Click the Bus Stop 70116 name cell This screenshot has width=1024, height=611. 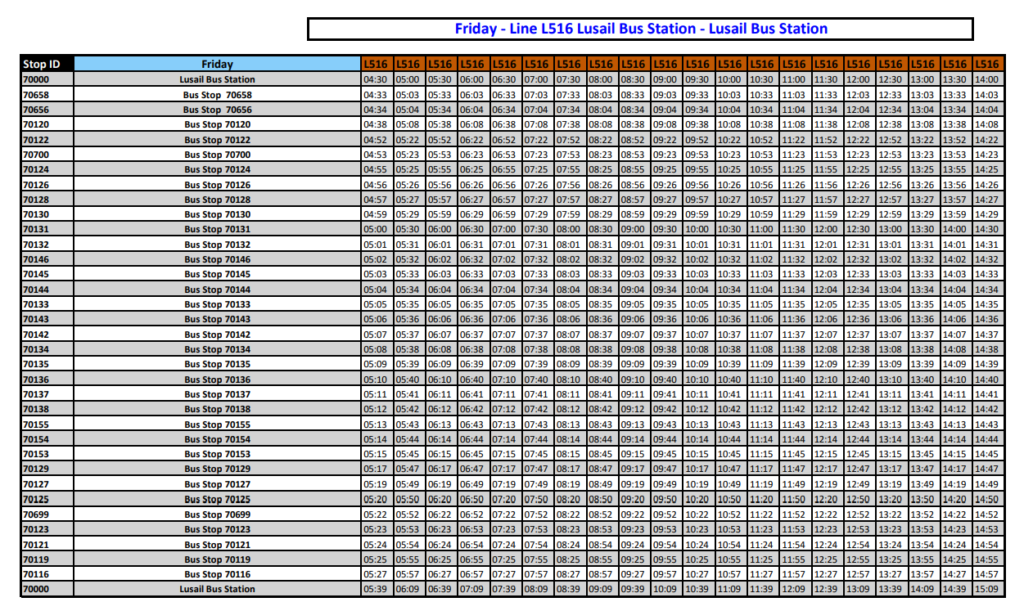tap(217, 575)
